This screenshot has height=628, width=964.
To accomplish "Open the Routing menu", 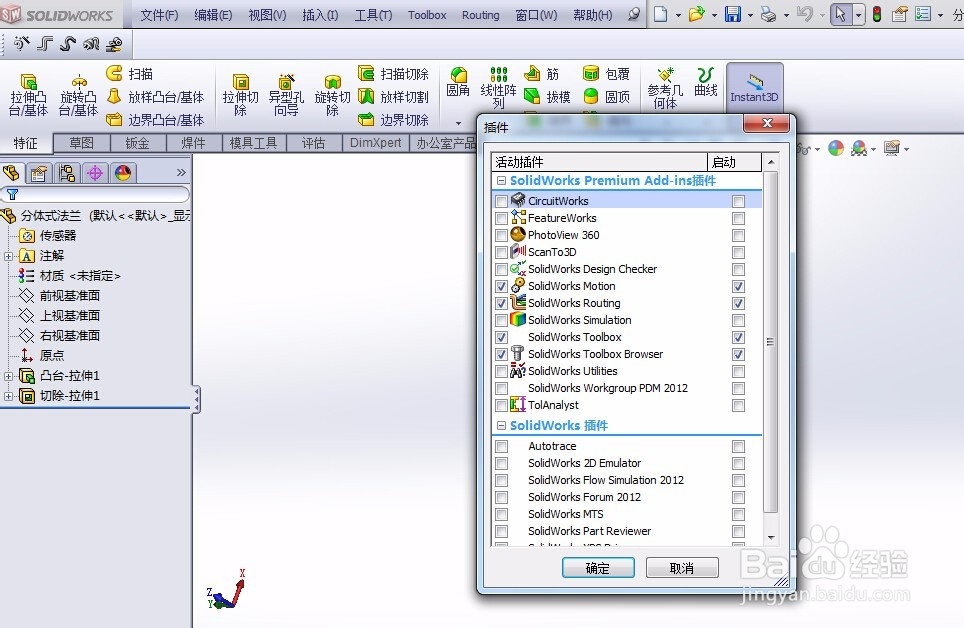I will click(x=481, y=15).
